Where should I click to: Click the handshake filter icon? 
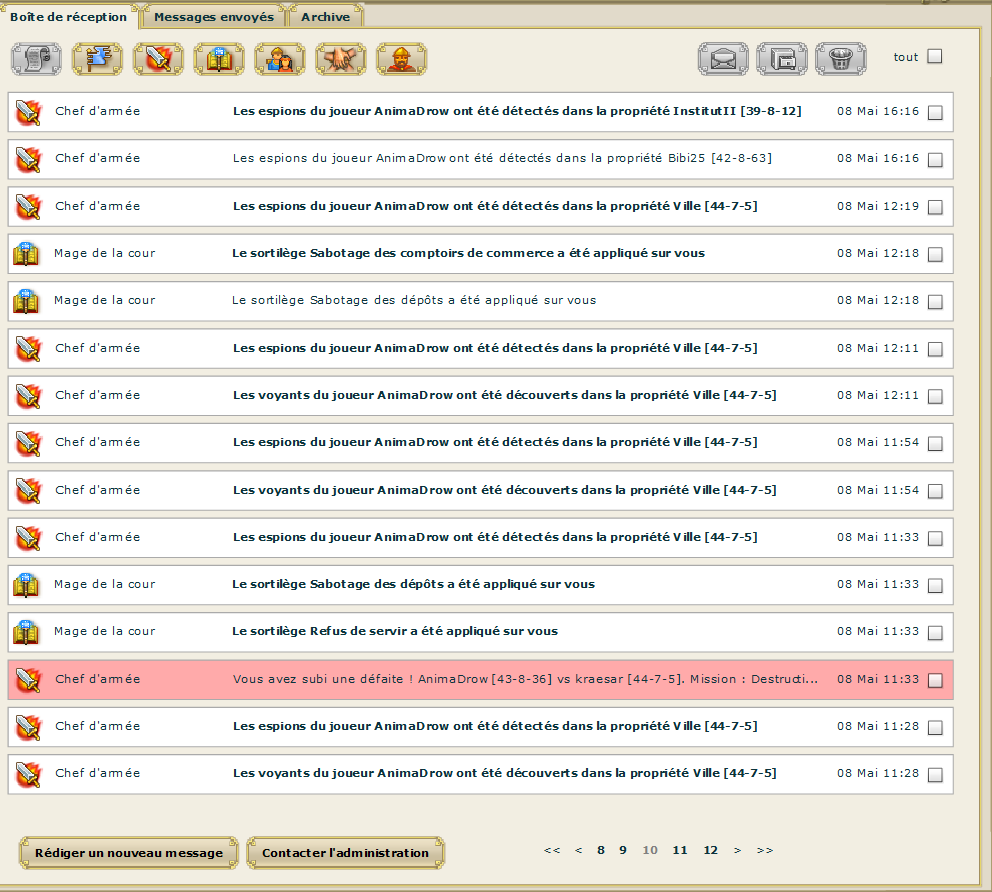coord(341,59)
